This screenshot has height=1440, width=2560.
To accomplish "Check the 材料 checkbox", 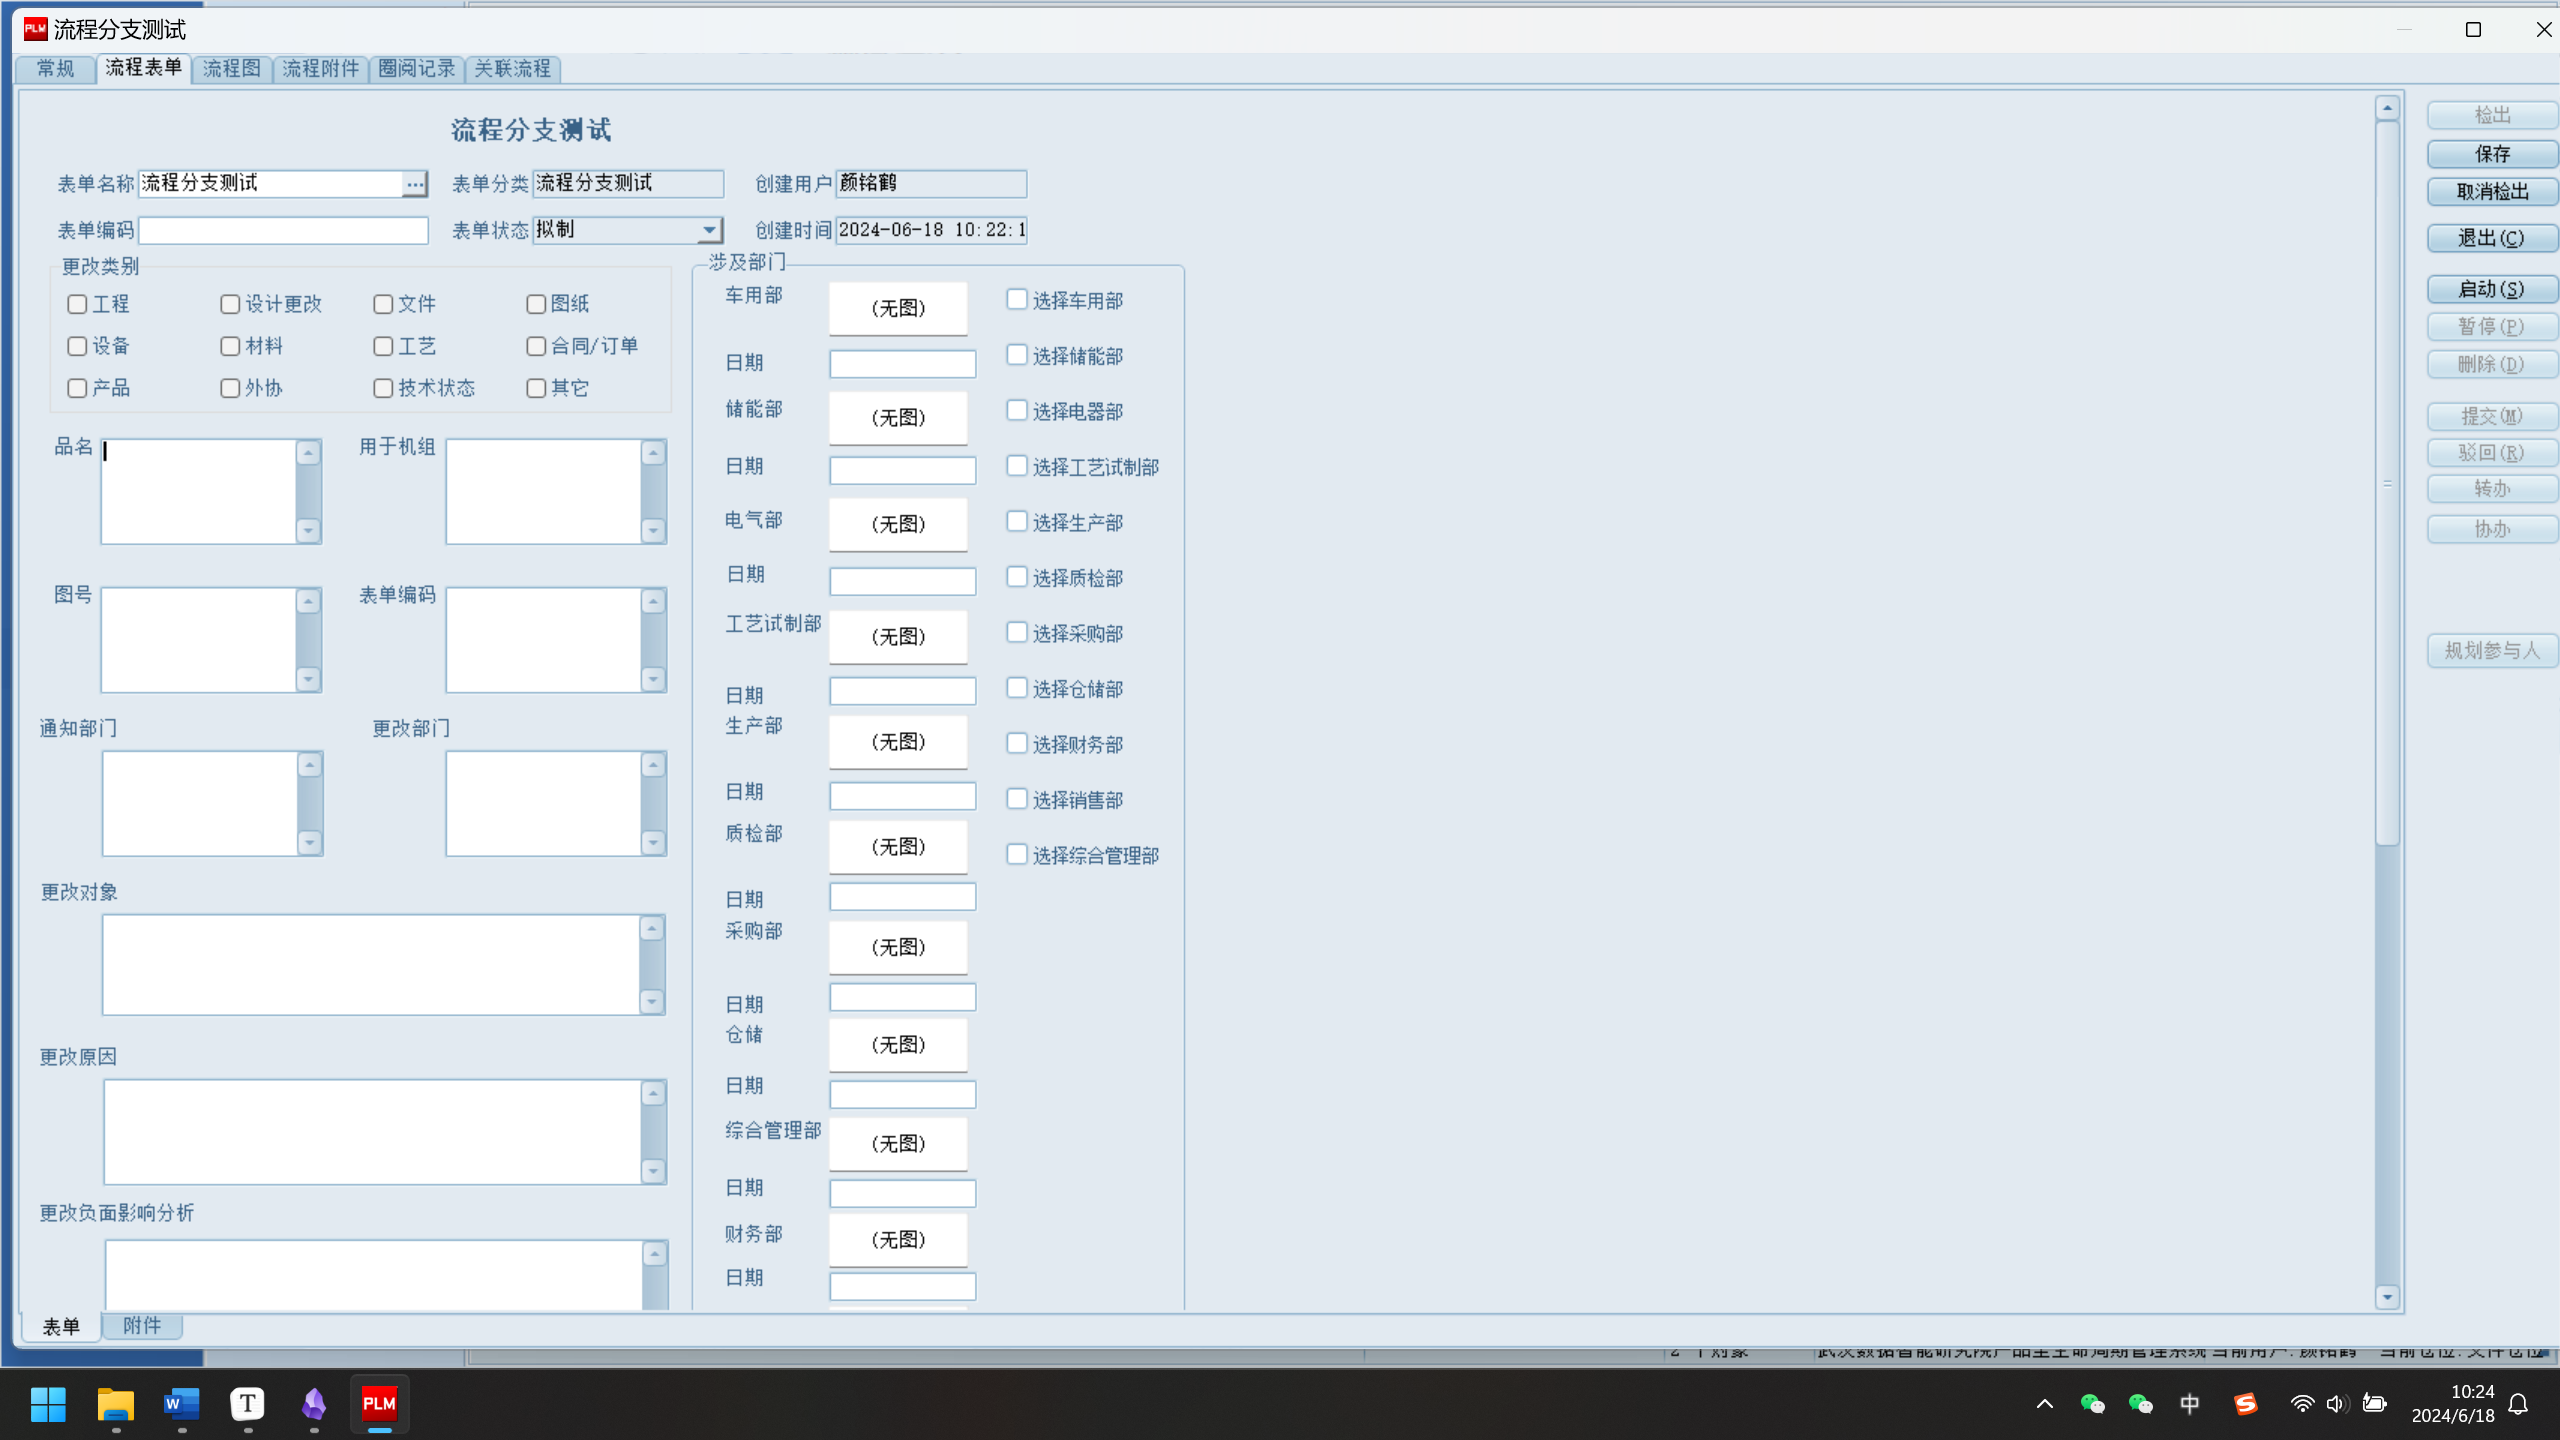I will pyautogui.click(x=230, y=346).
